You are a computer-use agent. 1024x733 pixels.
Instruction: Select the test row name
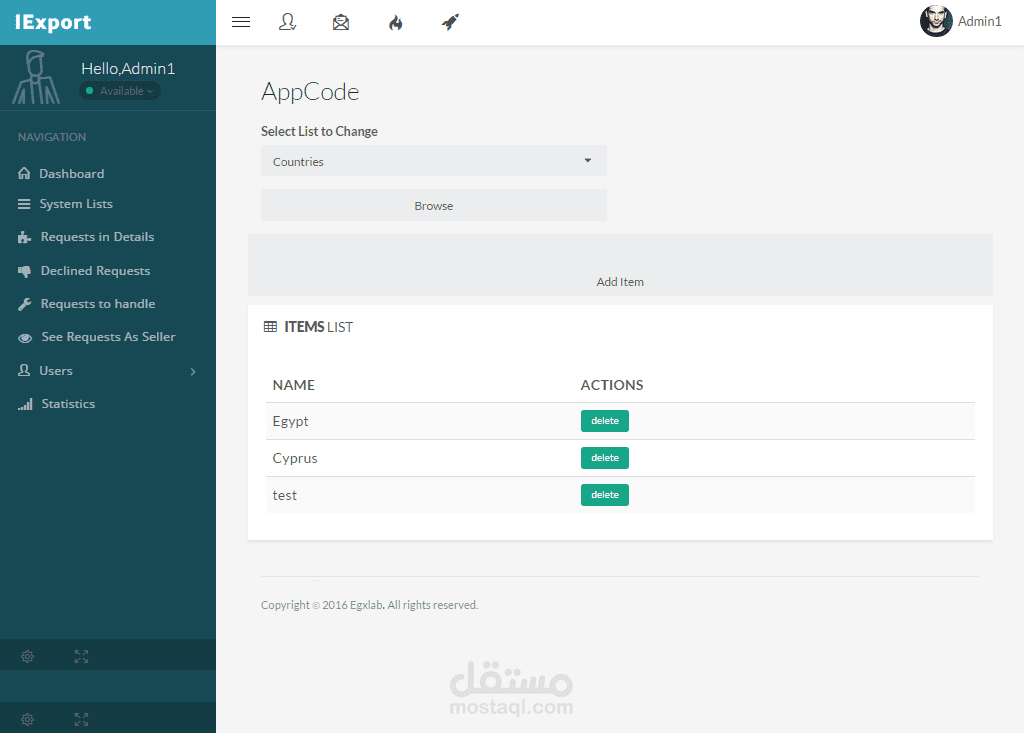(285, 495)
